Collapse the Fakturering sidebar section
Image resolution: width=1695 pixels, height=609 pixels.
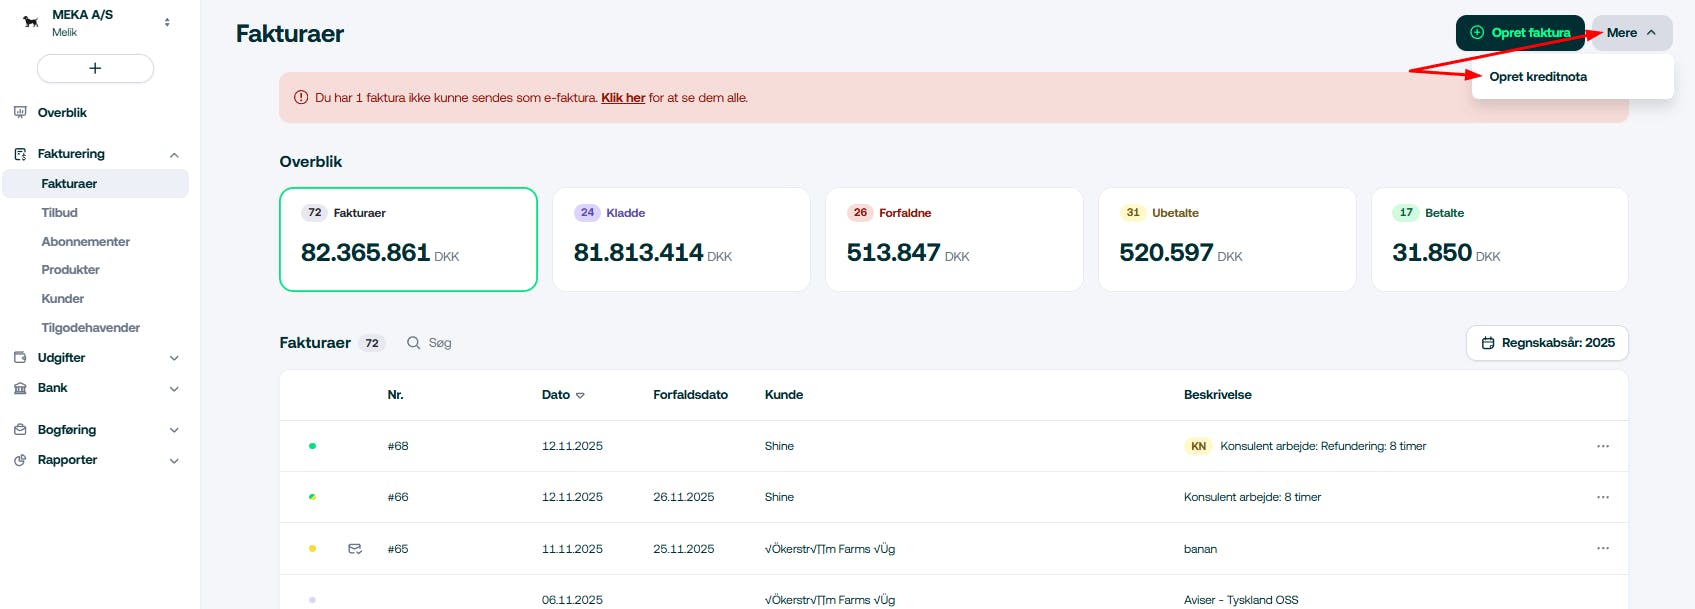coord(174,155)
